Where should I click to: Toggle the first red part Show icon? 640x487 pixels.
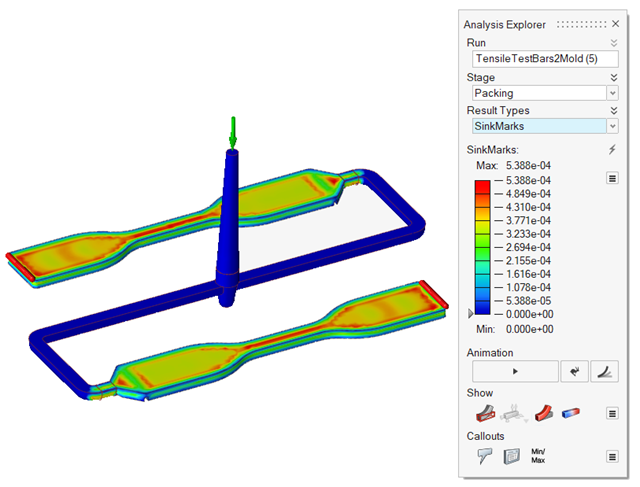[x=484, y=412]
